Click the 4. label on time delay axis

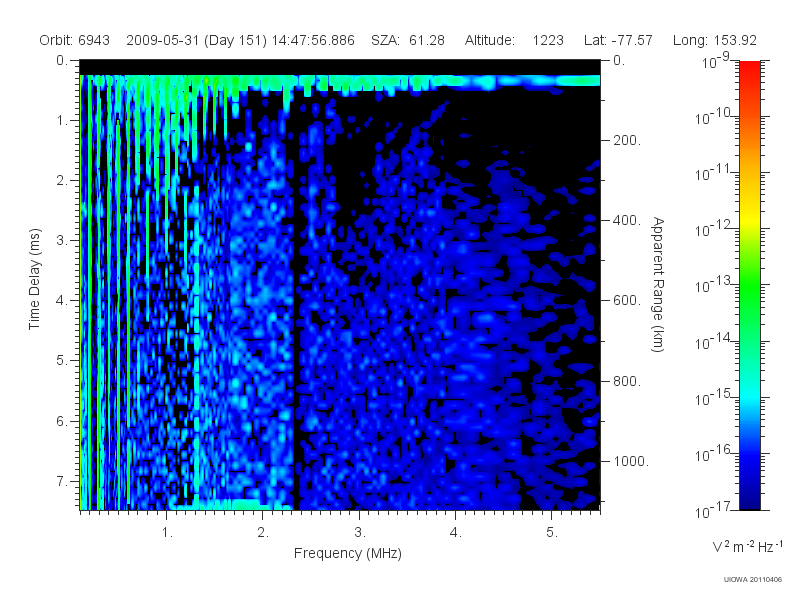coord(62,301)
